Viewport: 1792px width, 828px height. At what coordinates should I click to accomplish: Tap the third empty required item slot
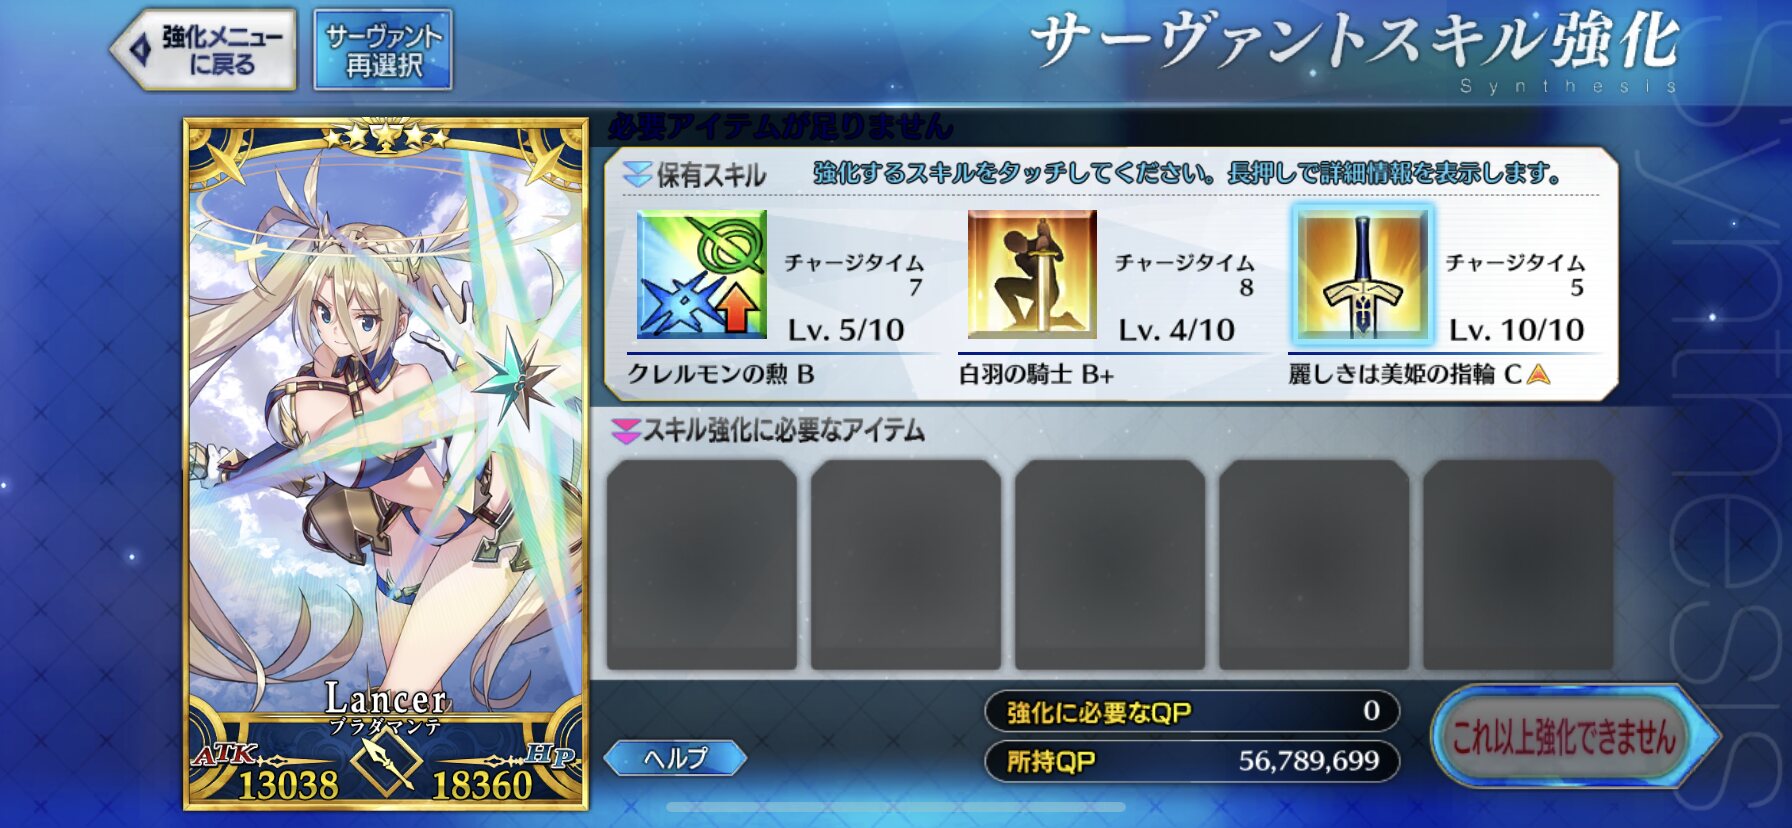(1110, 565)
